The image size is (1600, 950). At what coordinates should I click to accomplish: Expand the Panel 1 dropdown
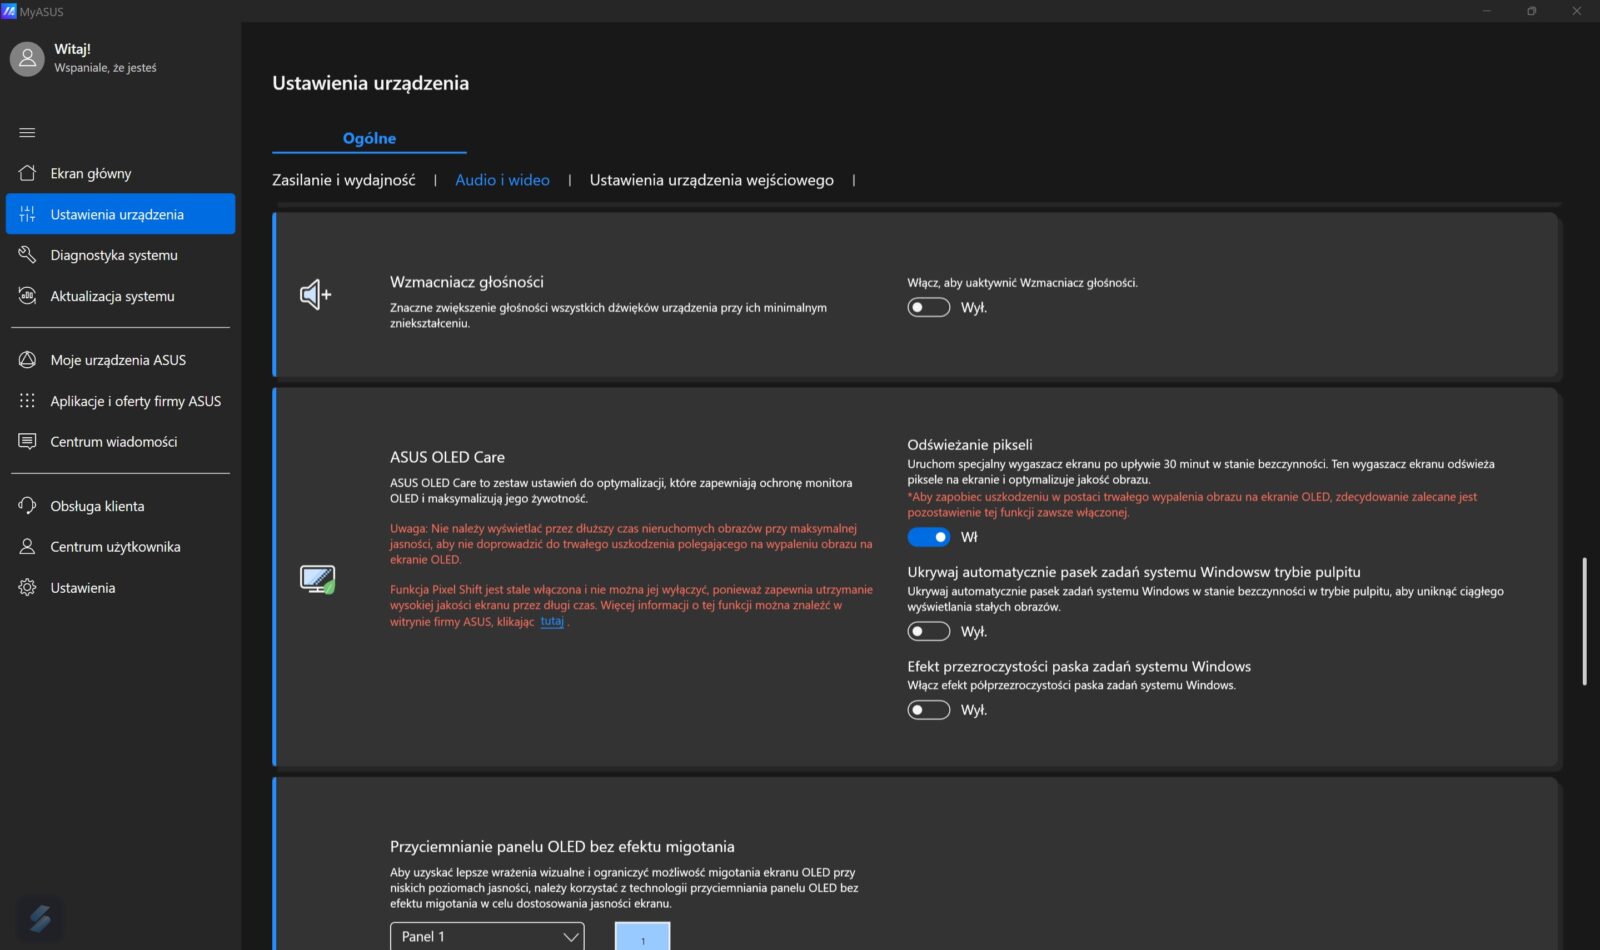point(486,936)
